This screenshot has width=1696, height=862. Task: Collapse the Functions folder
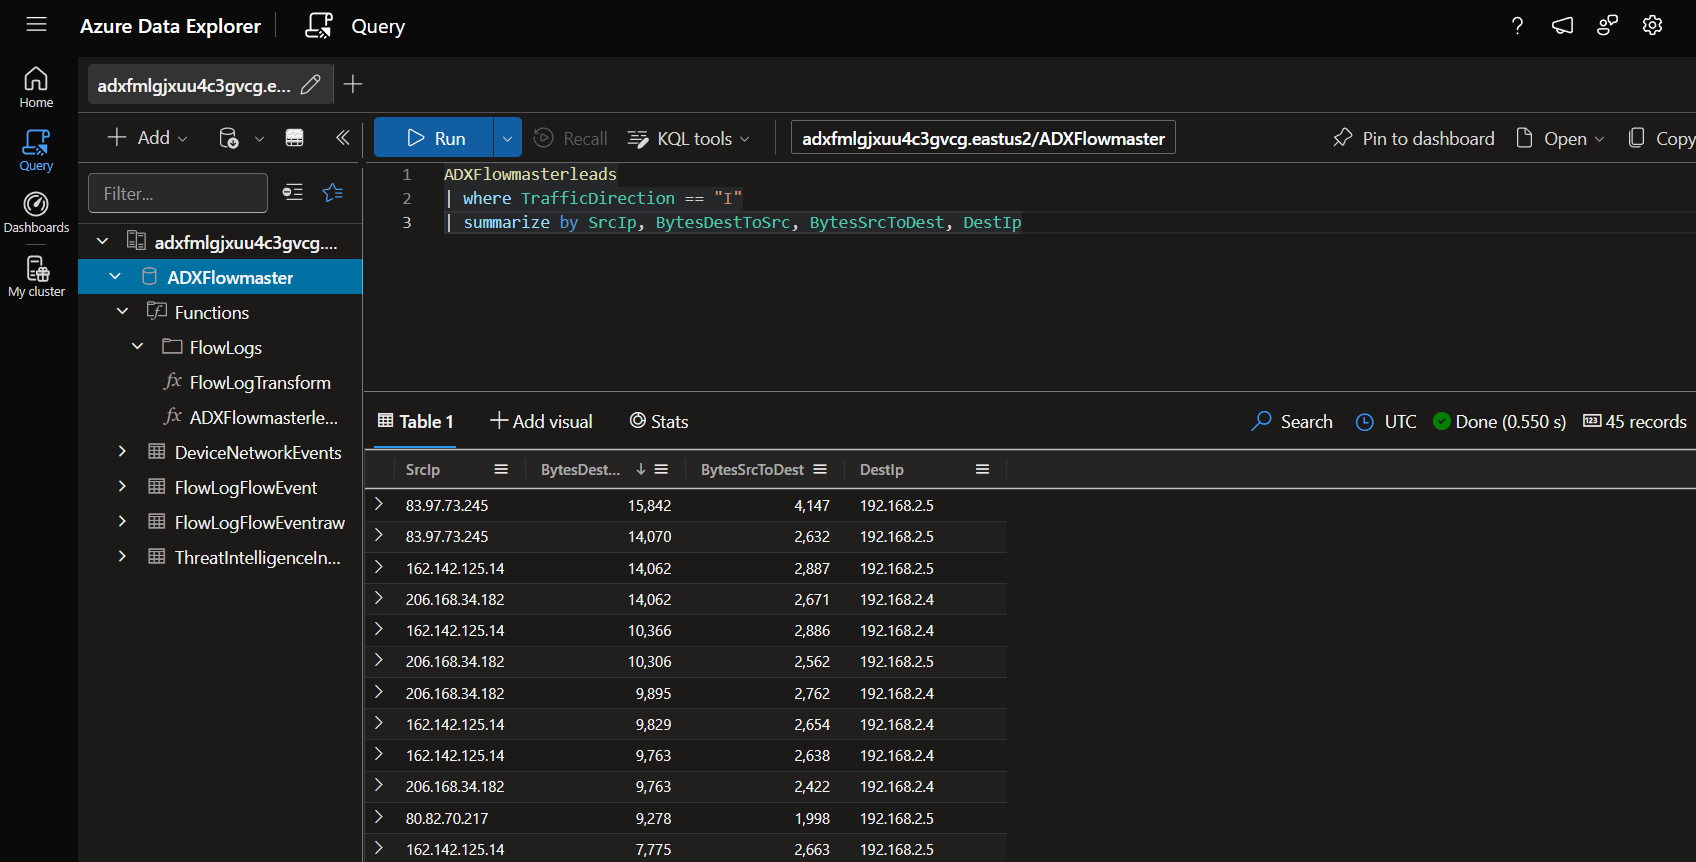(x=122, y=311)
